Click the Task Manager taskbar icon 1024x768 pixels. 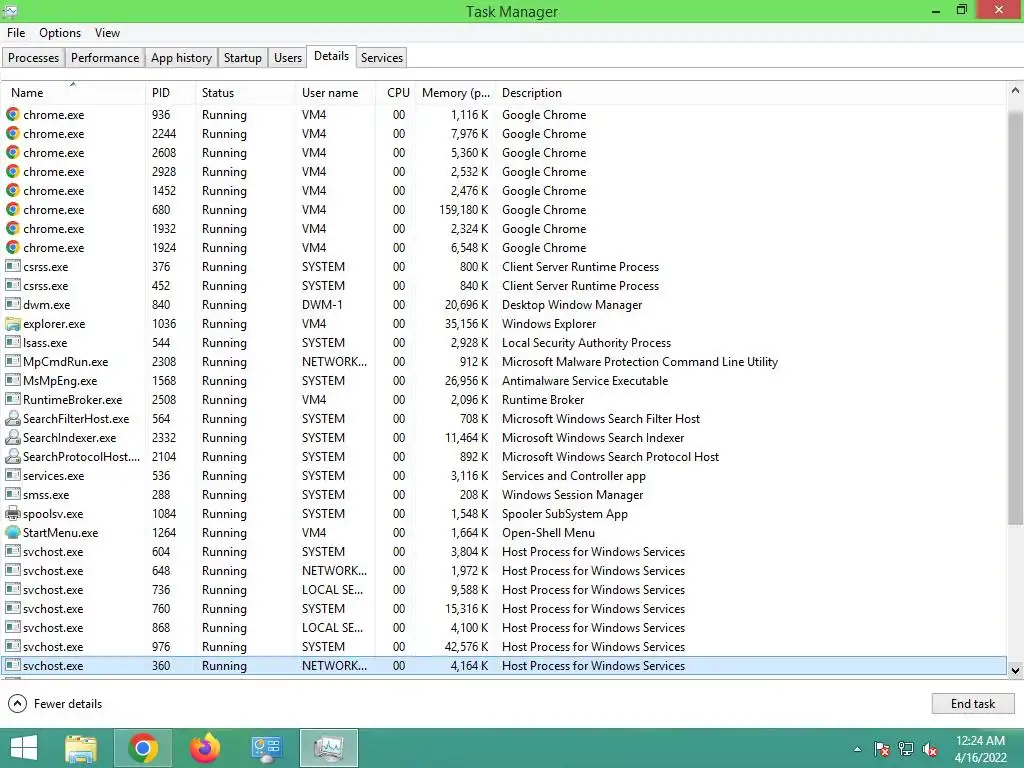(328, 748)
